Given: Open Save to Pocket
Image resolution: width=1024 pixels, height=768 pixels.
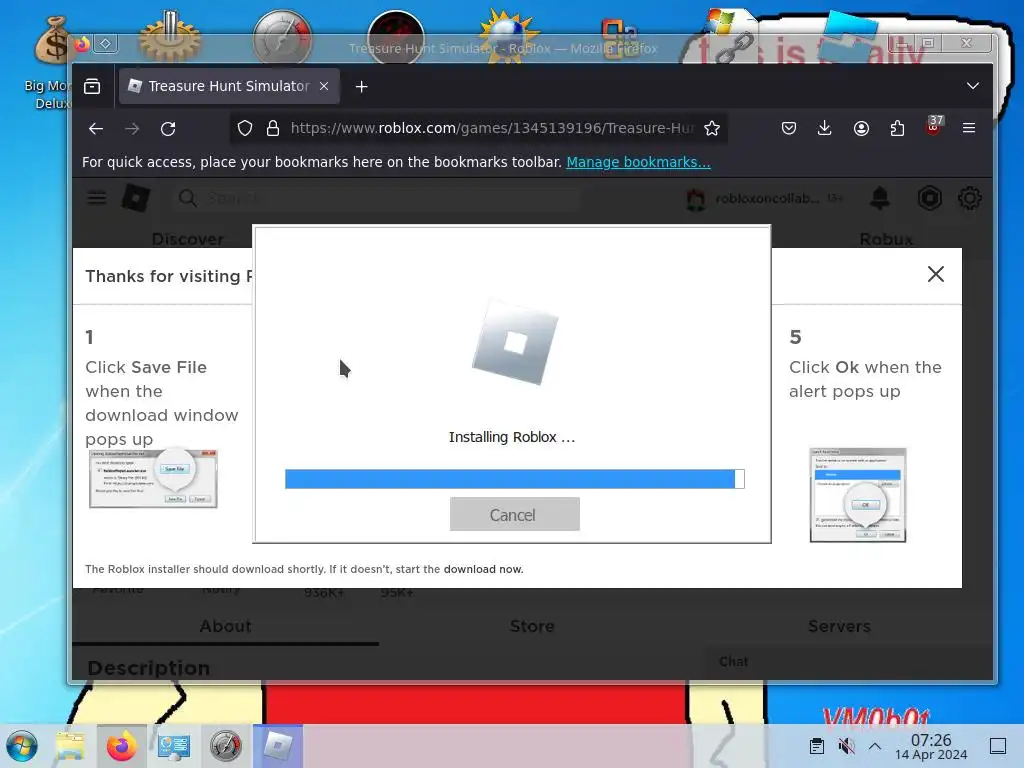Looking at the screenshot, I should [789, 129].
